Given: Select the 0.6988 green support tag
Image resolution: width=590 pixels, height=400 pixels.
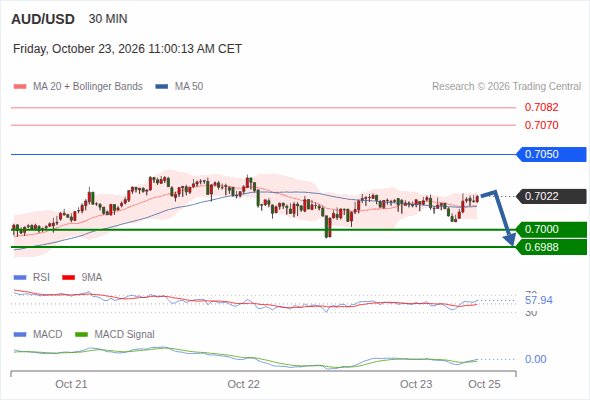Looking at the screenshot, I should [552, 247].
